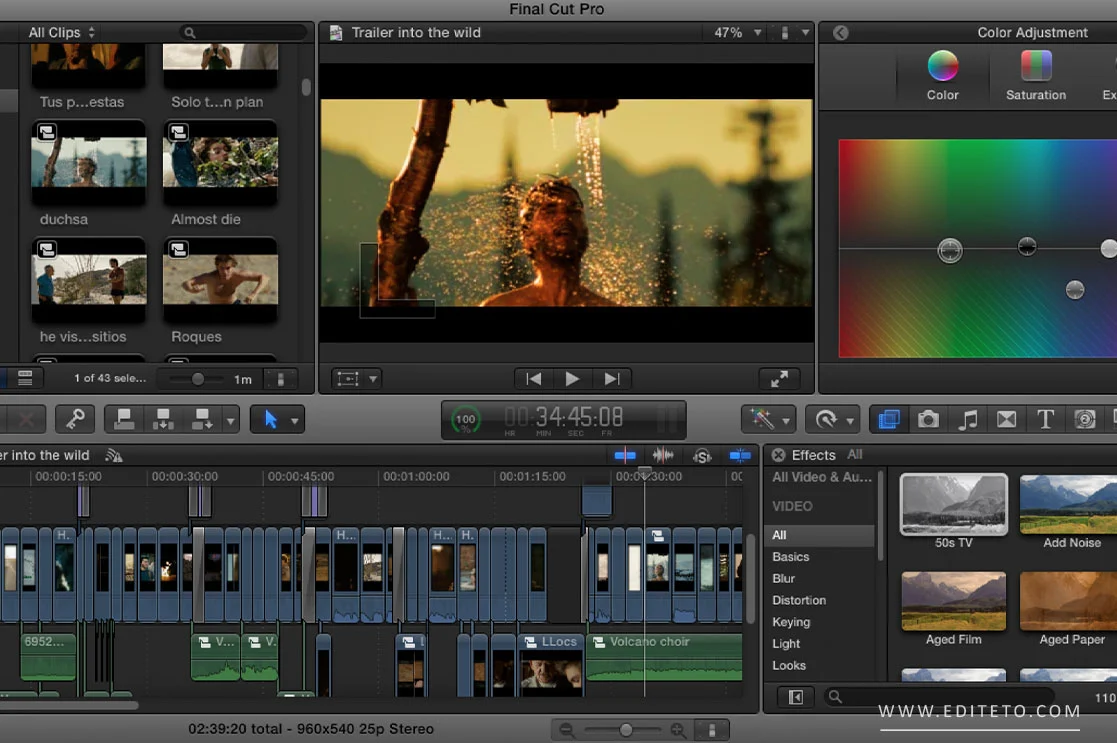This screenshot has width=1117, height=743.
Task: Click in the Effects browser search field
Action: pos(940,697)
